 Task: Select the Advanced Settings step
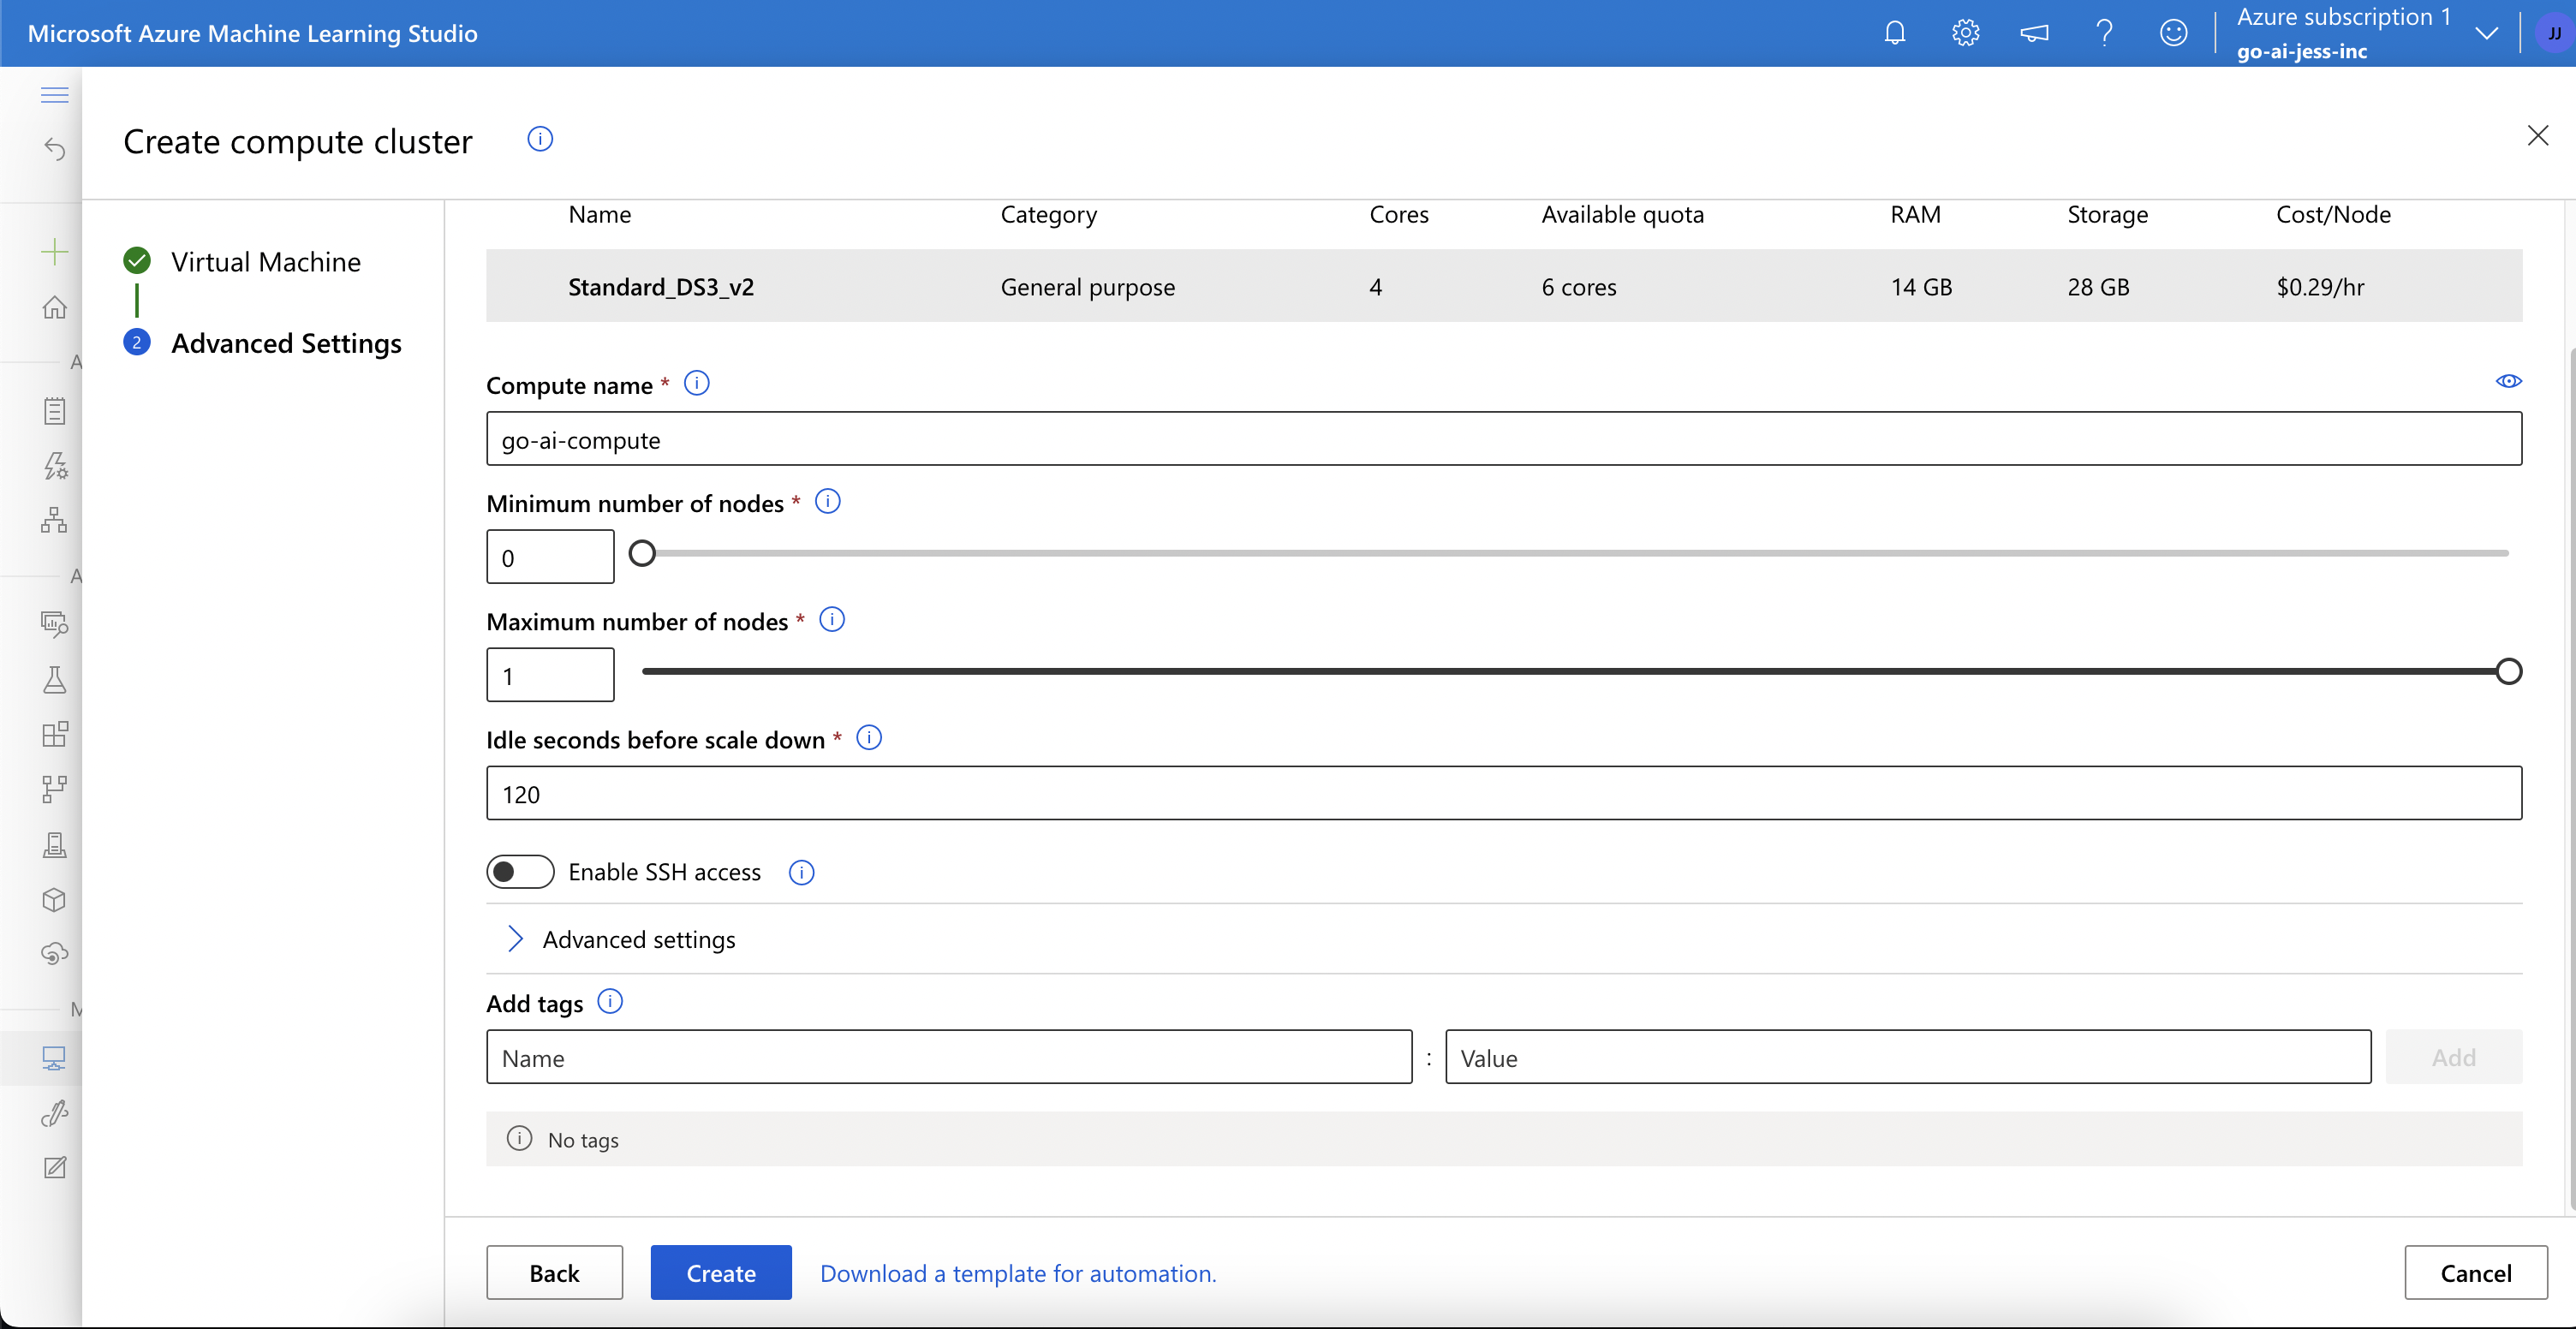pyautogui.click(x=286, y=343)
